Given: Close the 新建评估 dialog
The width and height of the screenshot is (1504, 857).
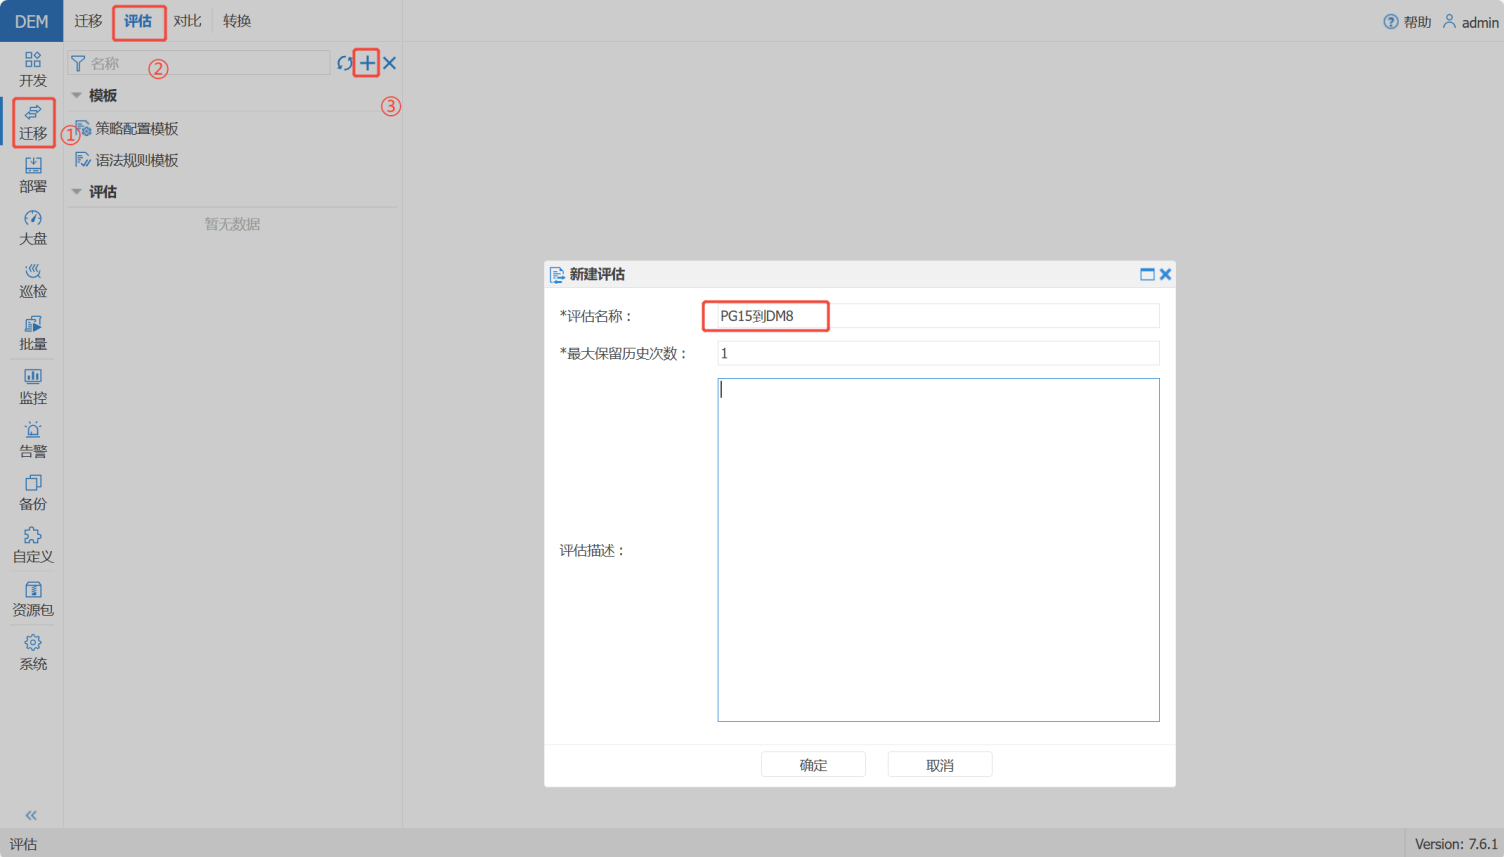Looking at the screenshot, I should click(1165, 274).
